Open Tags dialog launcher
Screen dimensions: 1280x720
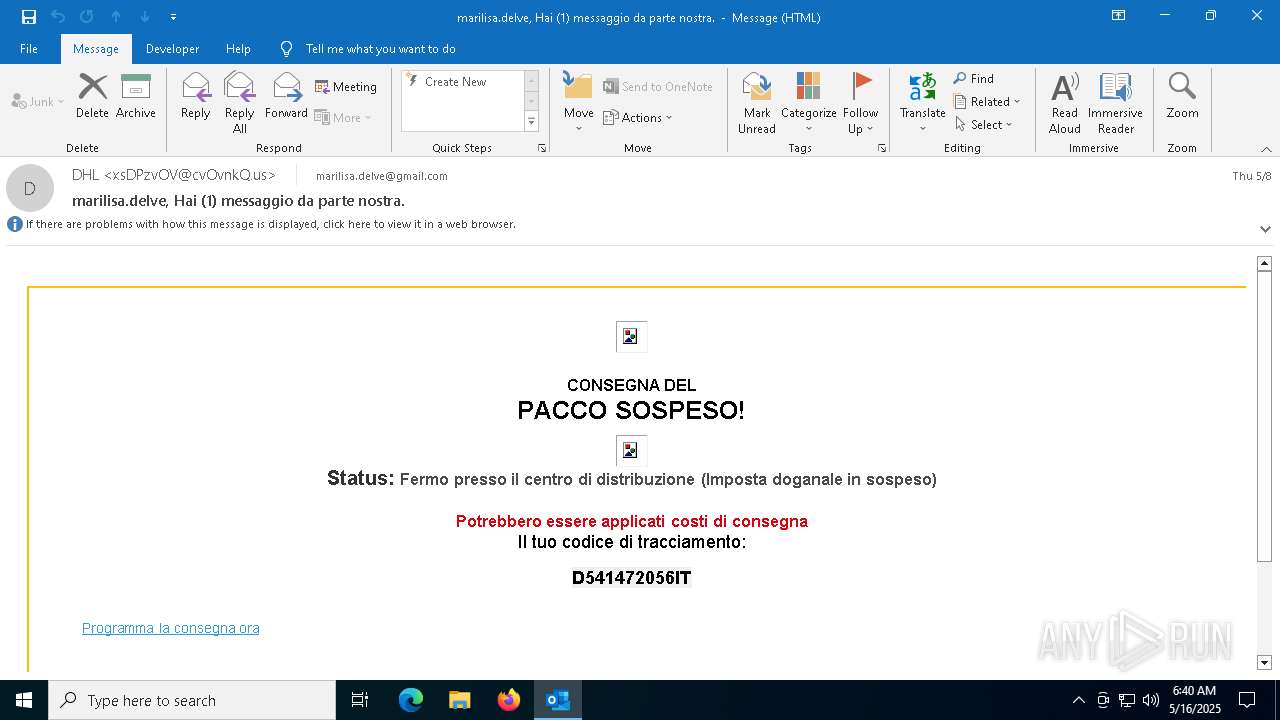coord(882,148)
